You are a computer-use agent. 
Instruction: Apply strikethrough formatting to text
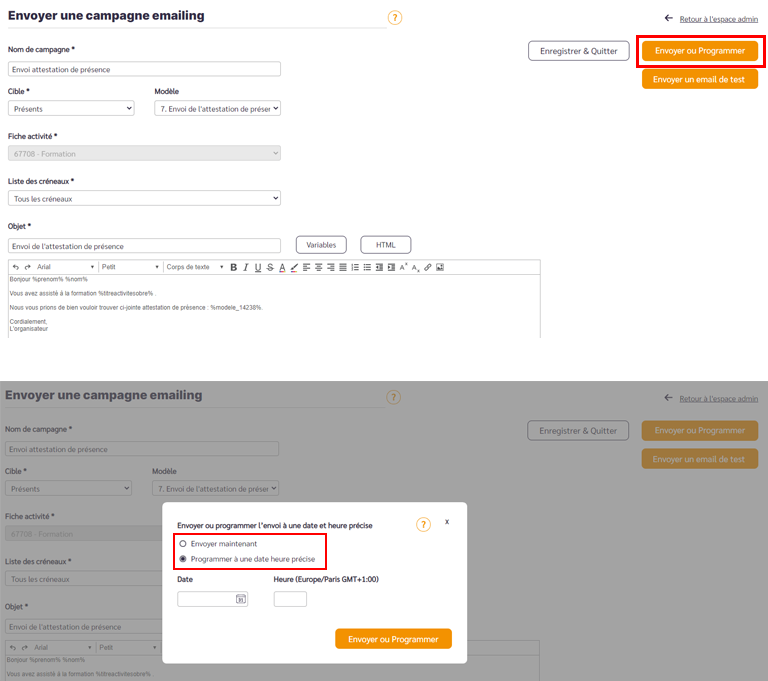270,267
